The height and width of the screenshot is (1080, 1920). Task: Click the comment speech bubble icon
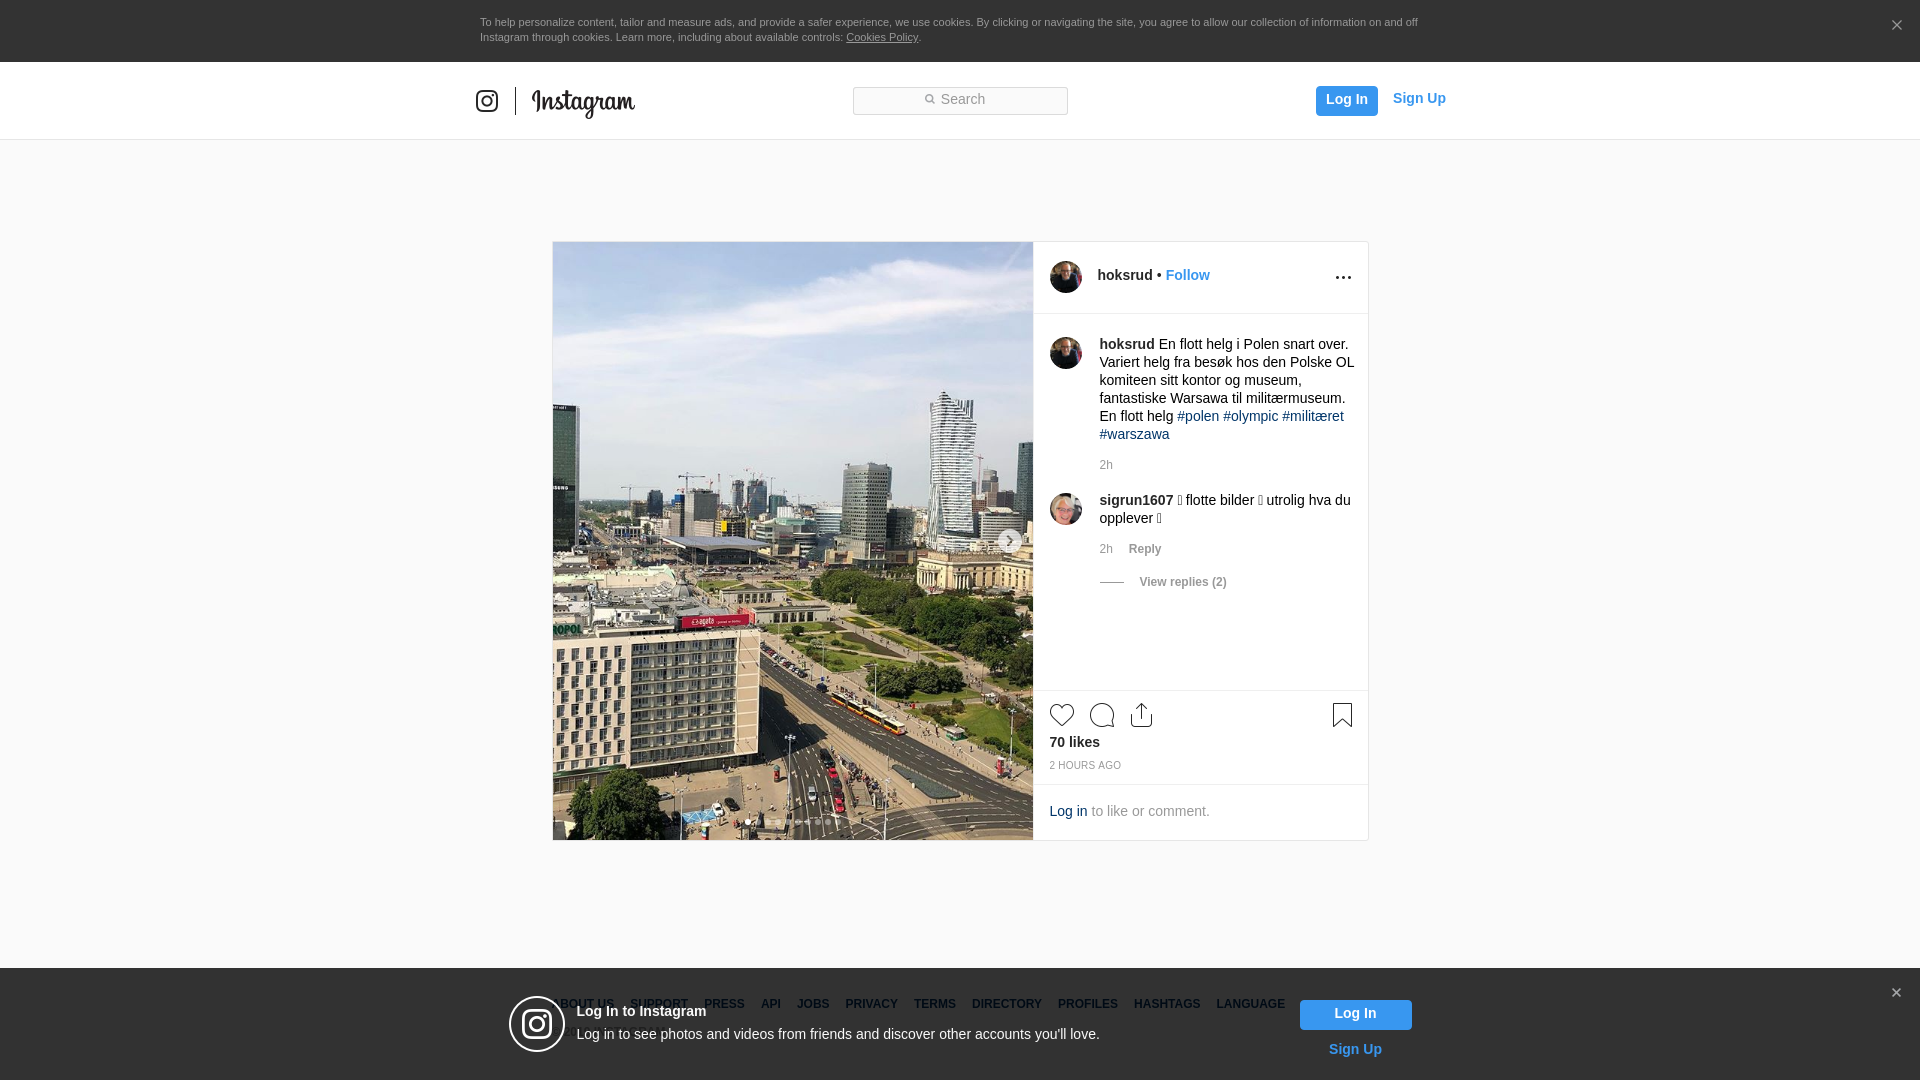(x=1101, y=715)
